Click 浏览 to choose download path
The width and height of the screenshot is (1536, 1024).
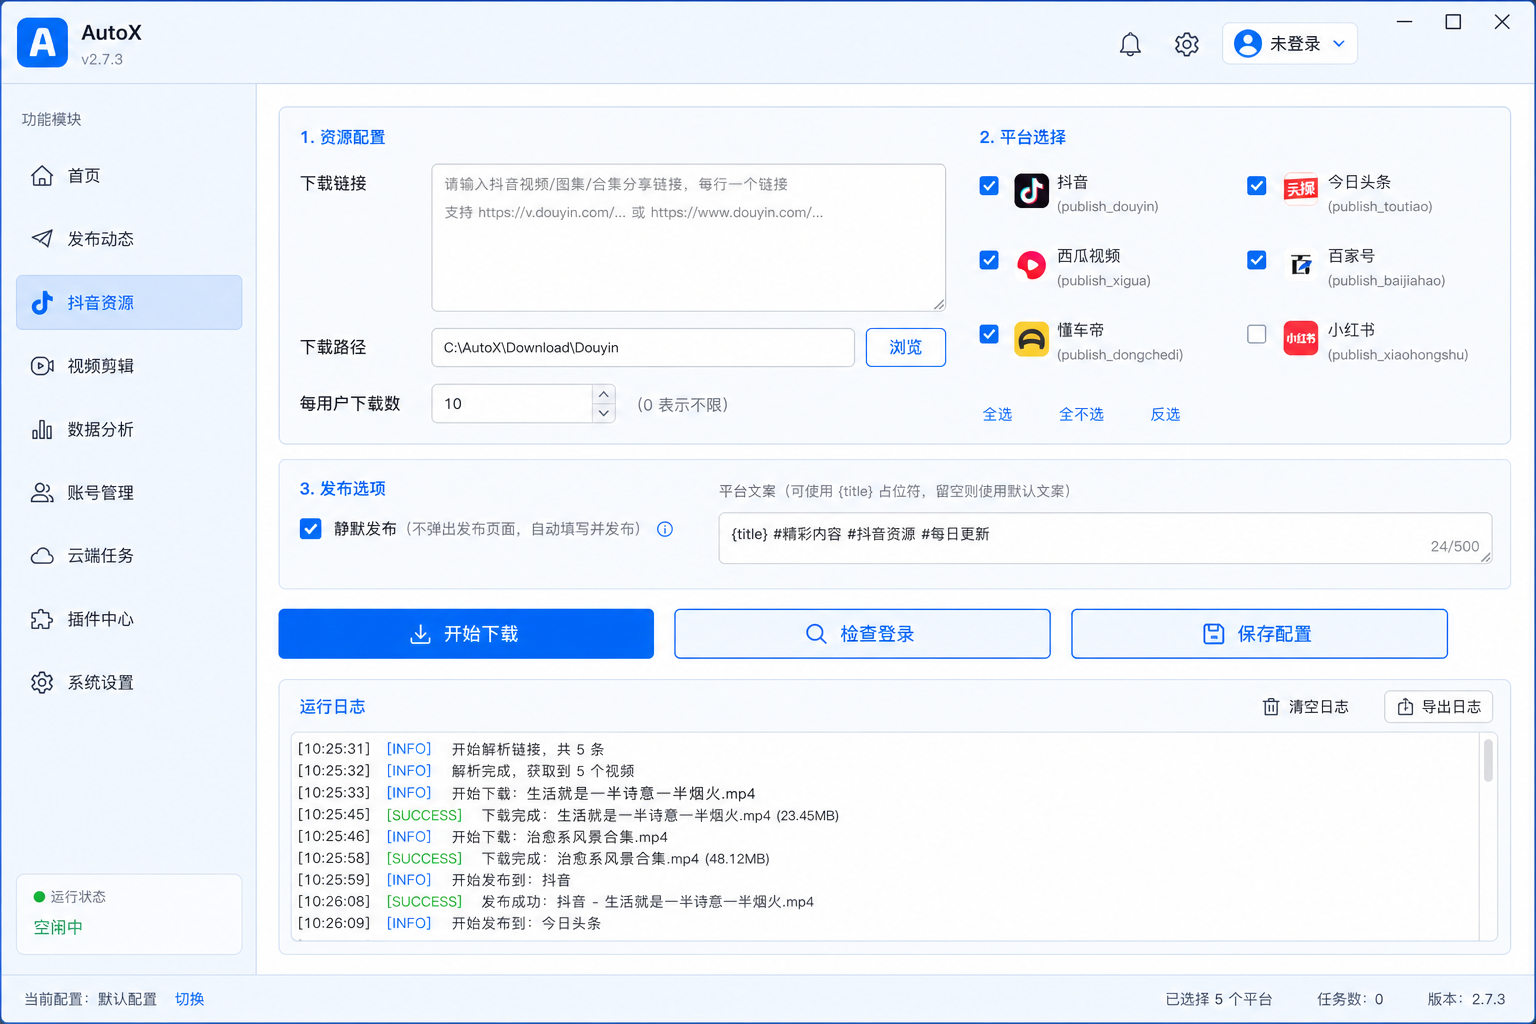(906, 347)
